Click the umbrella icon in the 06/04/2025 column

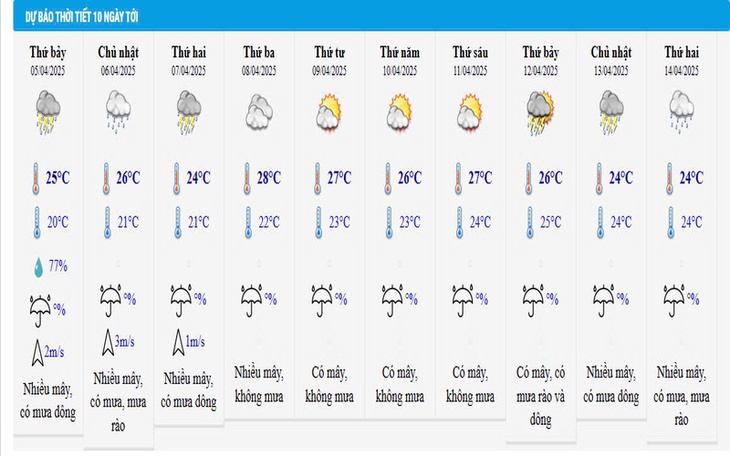click(x=111, y=300)
